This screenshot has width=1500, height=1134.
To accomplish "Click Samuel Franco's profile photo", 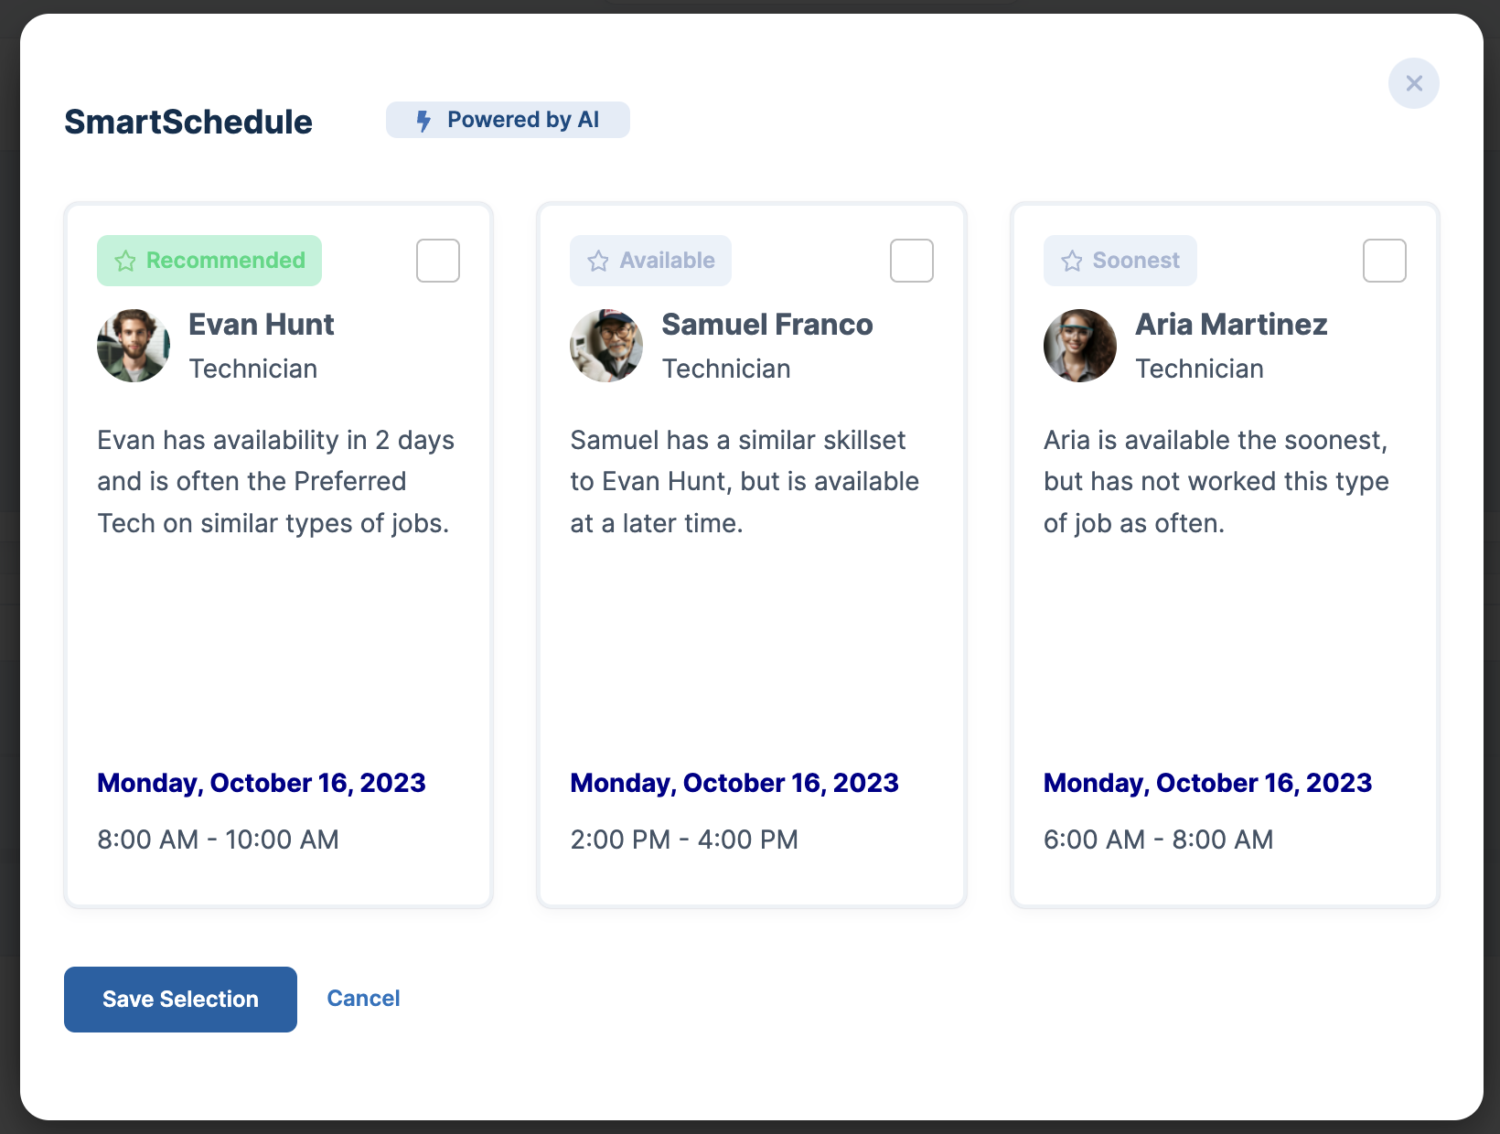I will (606, 345).
